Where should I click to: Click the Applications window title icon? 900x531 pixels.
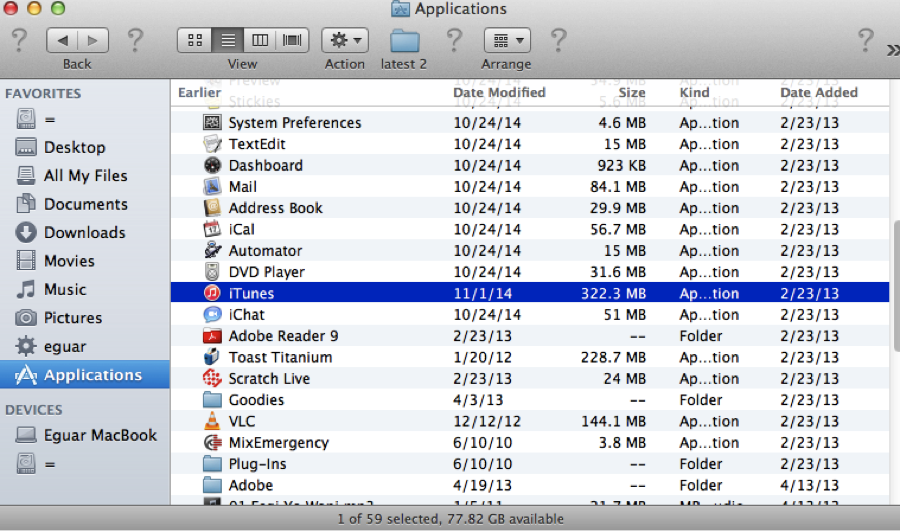point(400,9)
